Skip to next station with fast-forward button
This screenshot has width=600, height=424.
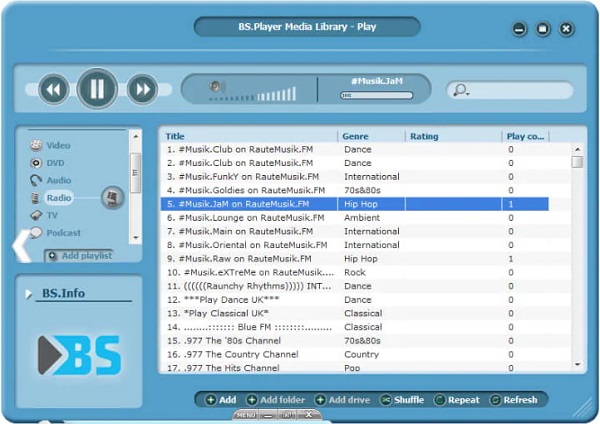(x=142, y=90)
